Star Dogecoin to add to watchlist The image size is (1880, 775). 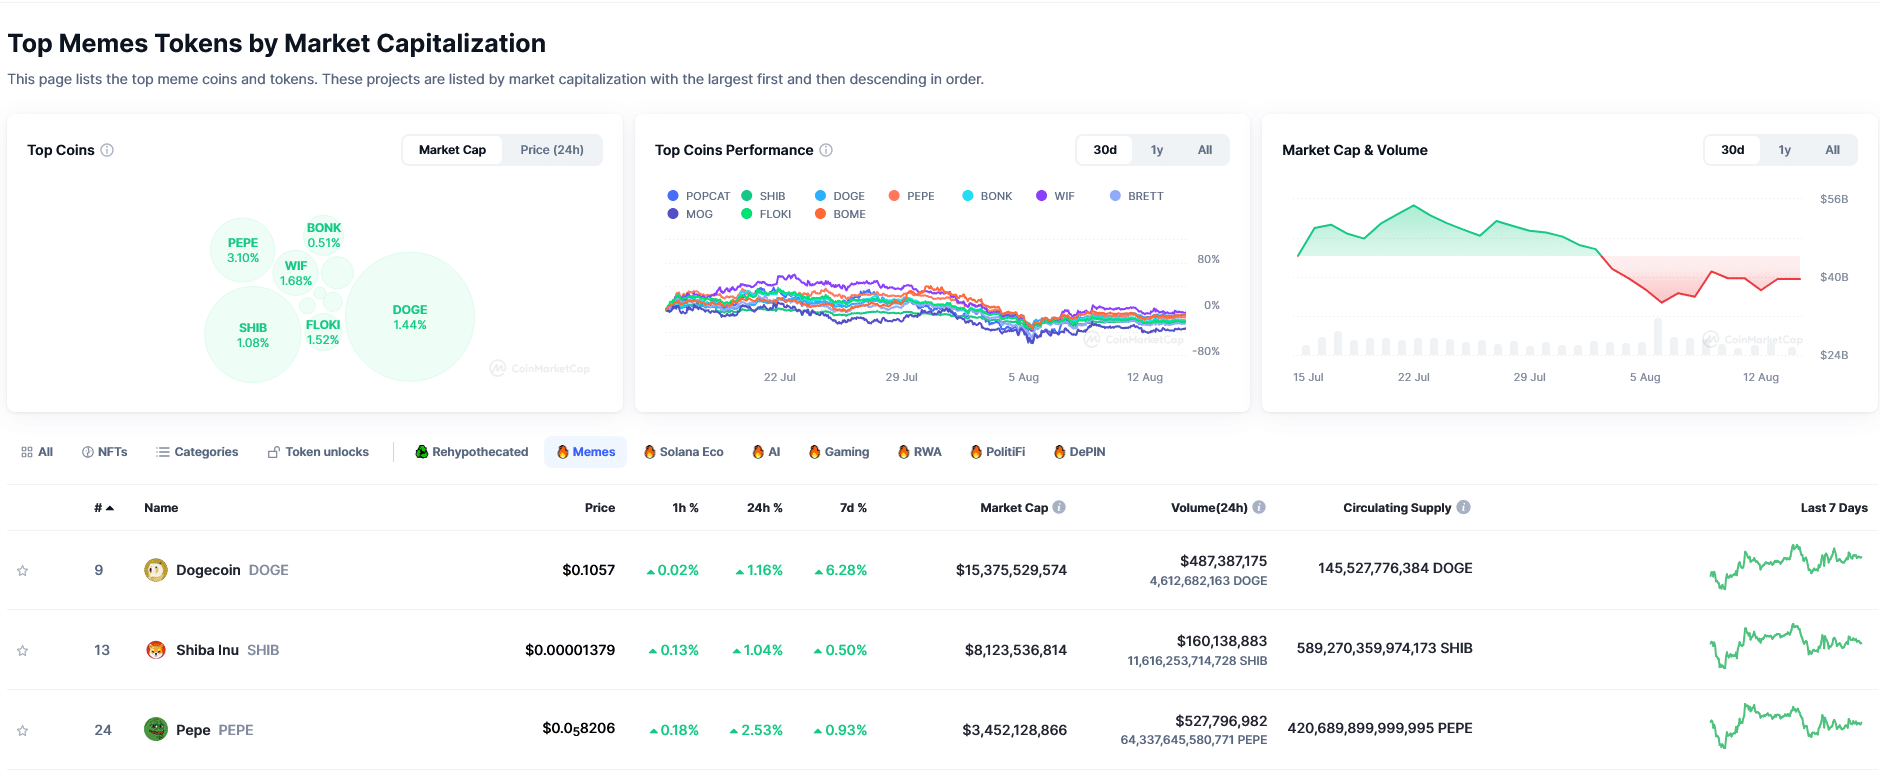coord(22,571)
